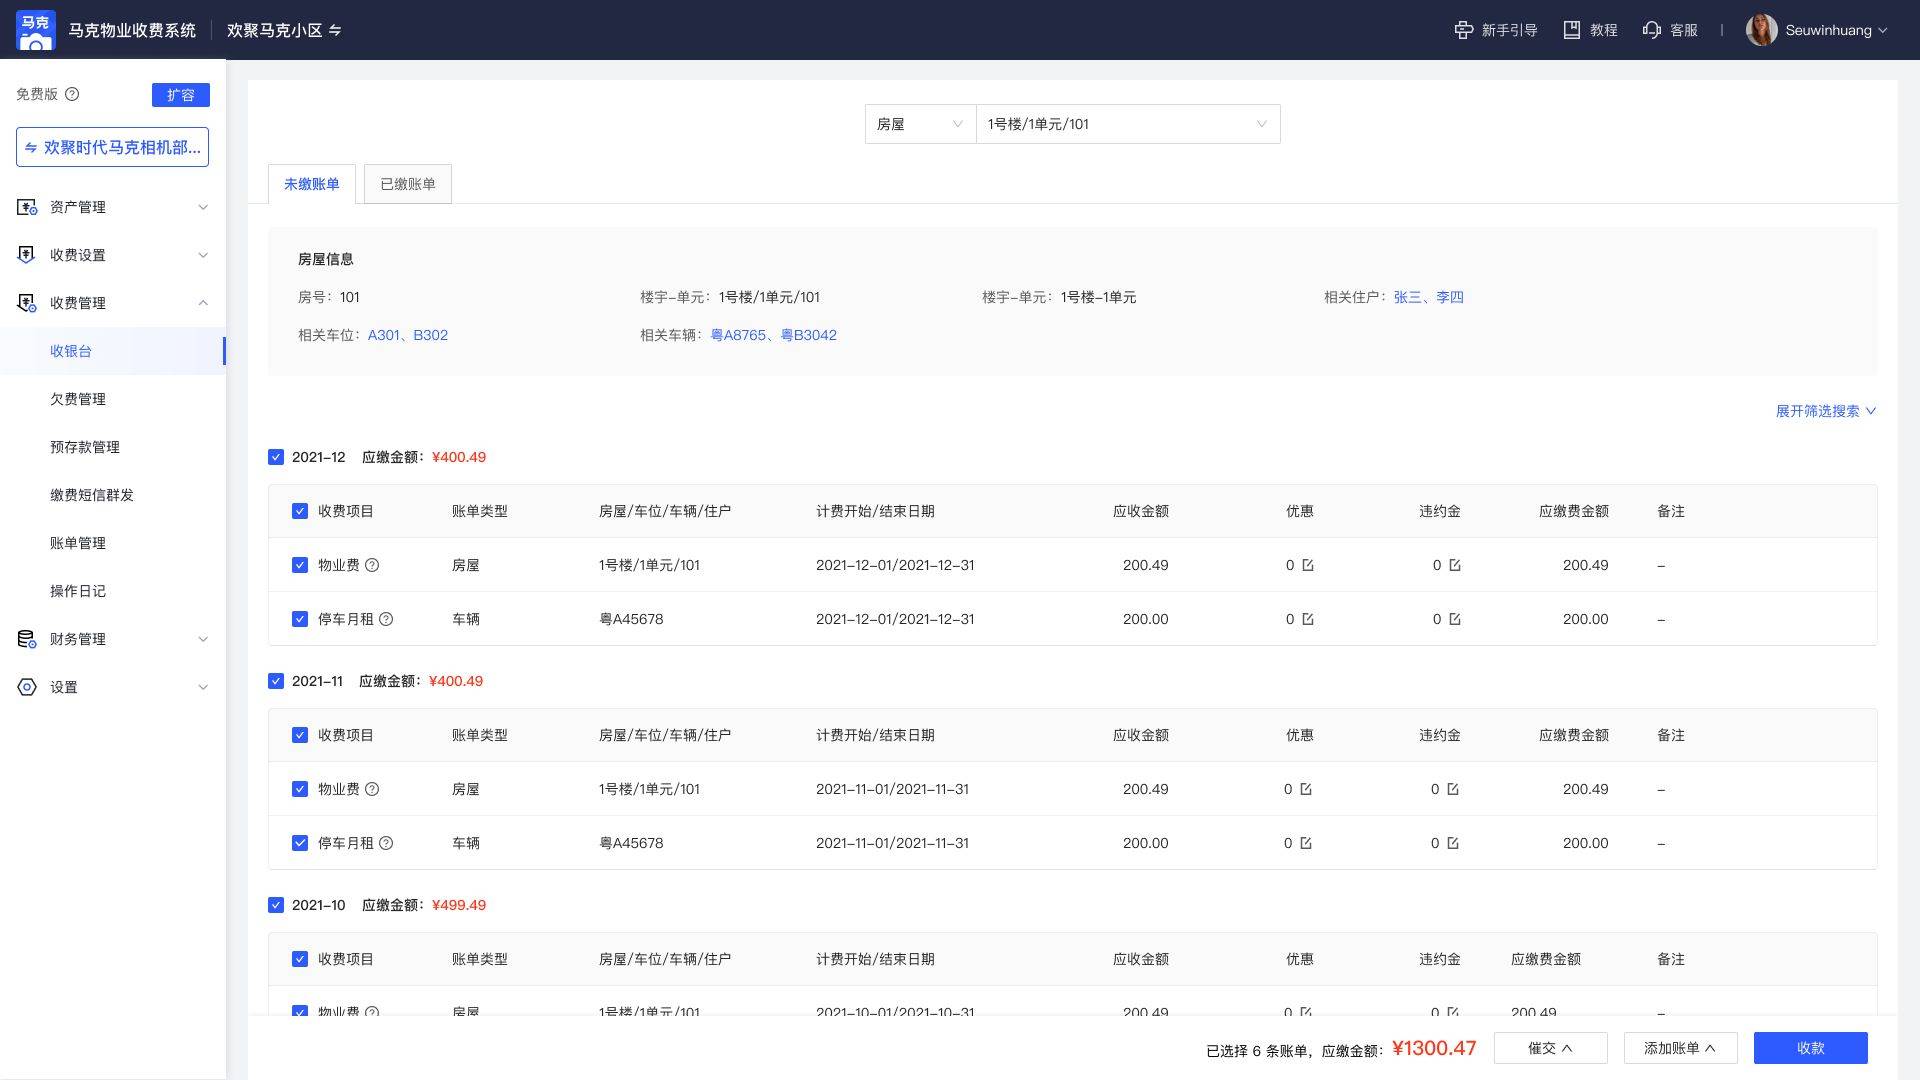Image resolution: width=1920 pixels, height=1080 pixels.
Task: Click the 设置 hexagon icon
Action: [x=27, y=687]
